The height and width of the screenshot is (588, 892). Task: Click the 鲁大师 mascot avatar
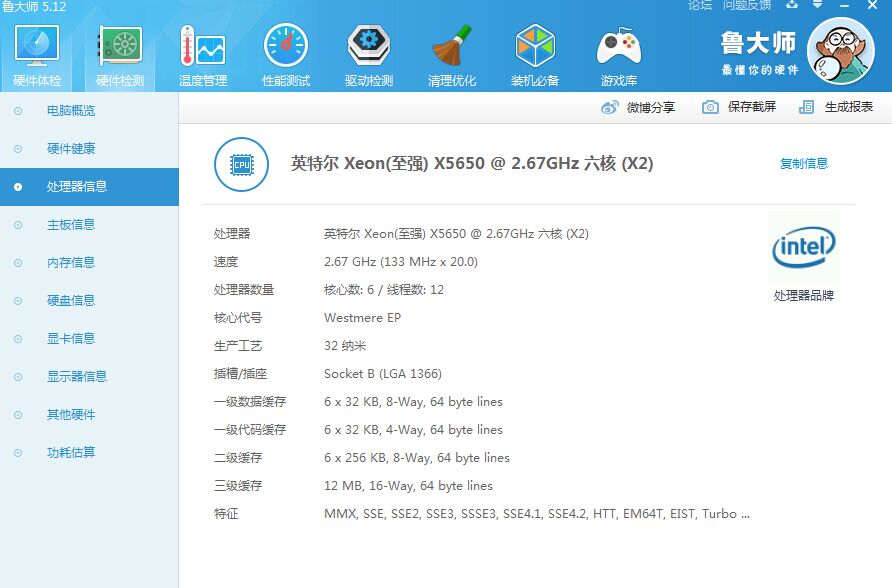point(840,52)
